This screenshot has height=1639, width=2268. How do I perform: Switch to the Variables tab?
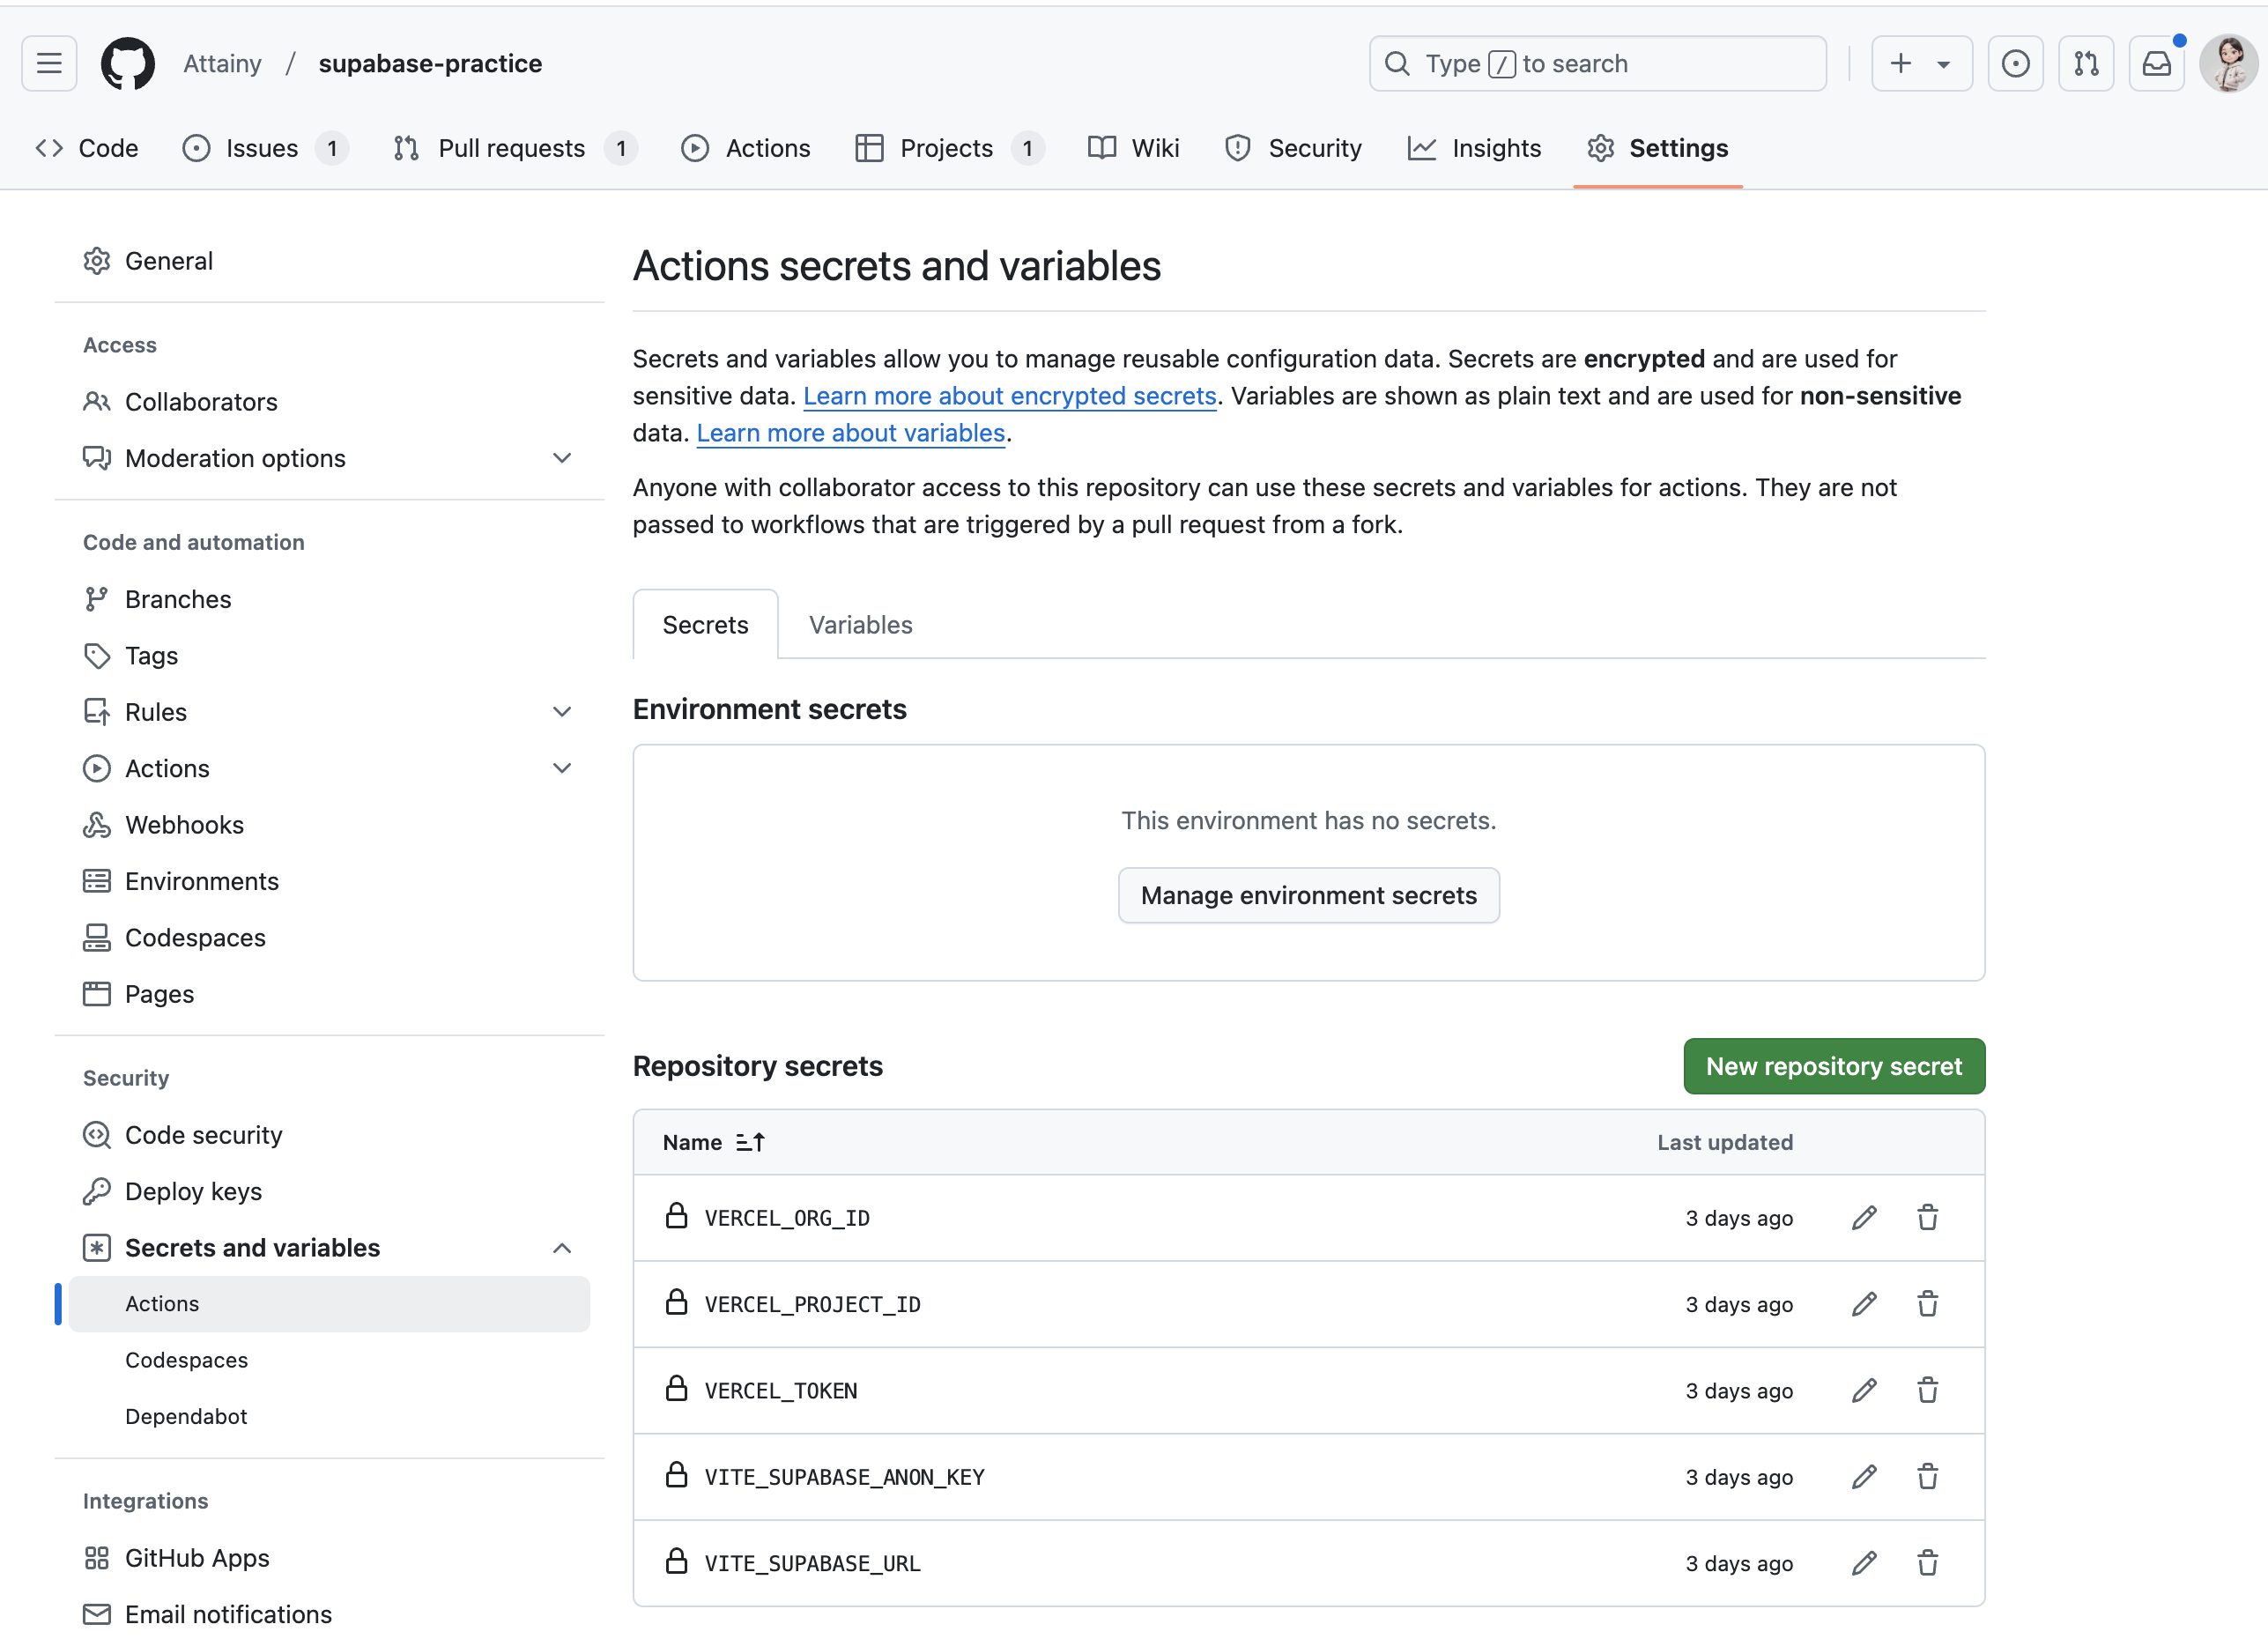coord(860,625)
